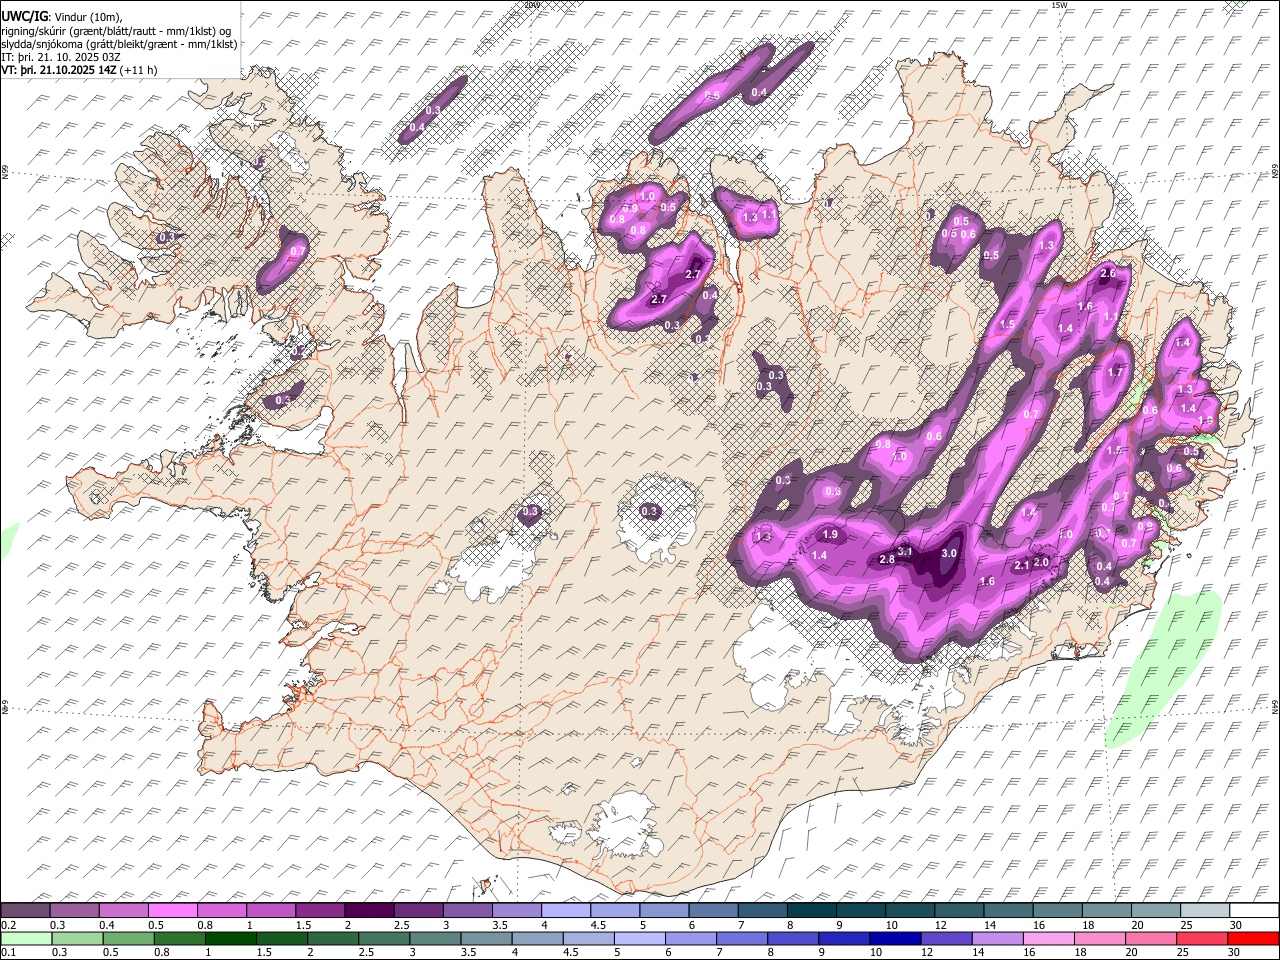Click the darkest purple 2–2.5 swatch, upper legend
This screenshot has height=960, width=1280.
click(x=369, y=910)
